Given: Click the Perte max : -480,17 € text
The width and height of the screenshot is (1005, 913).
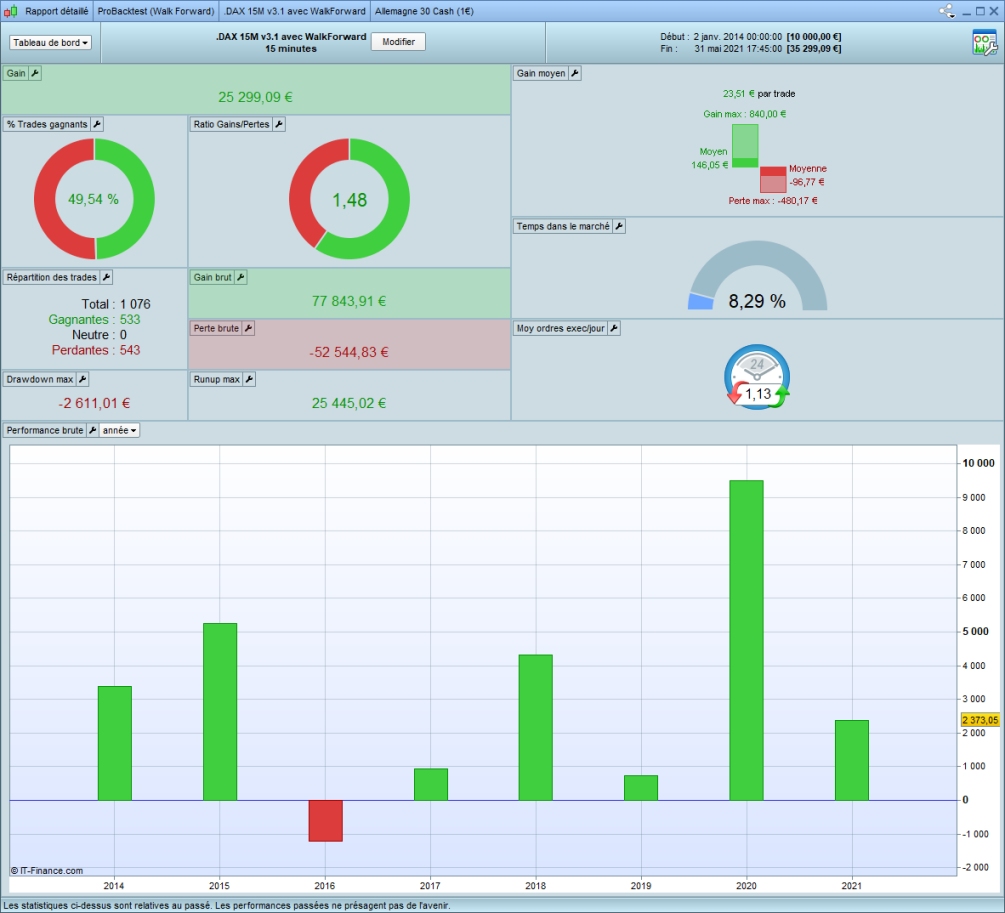Looking at the screenshot, I should (x=773, y=201).
